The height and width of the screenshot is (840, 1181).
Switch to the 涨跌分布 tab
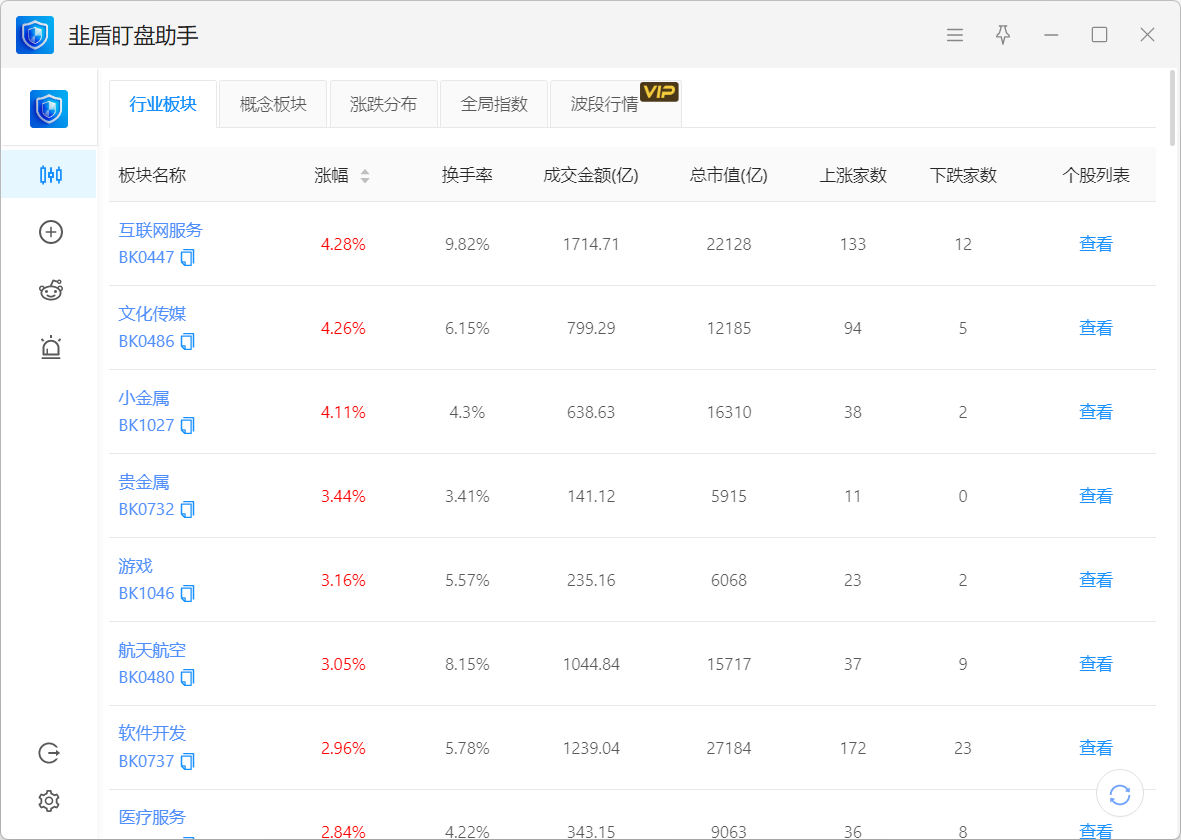[383, 104]
